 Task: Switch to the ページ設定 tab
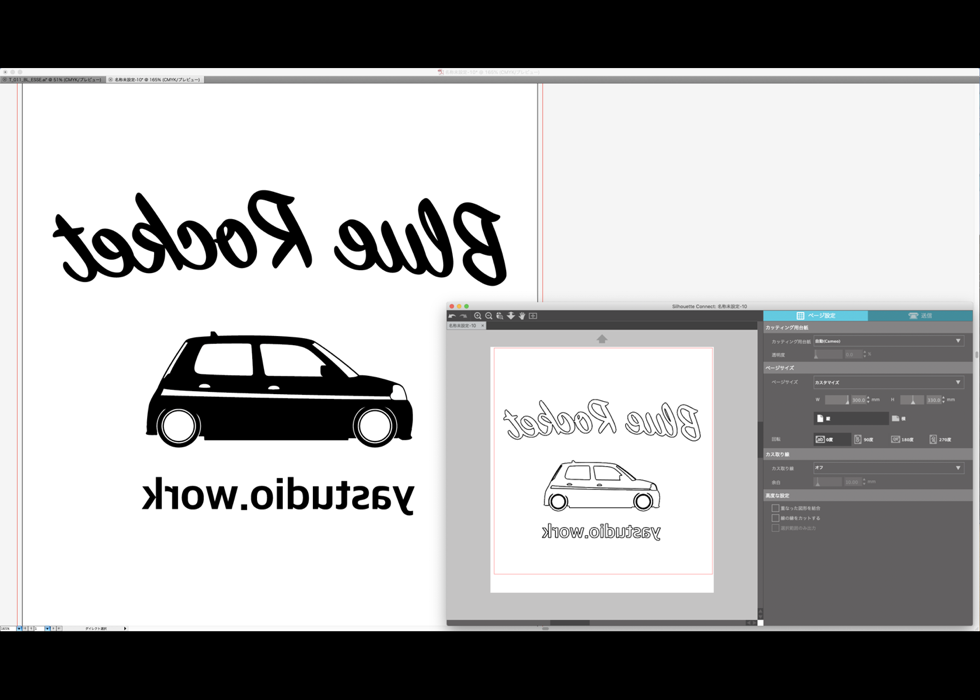point(815,316)
